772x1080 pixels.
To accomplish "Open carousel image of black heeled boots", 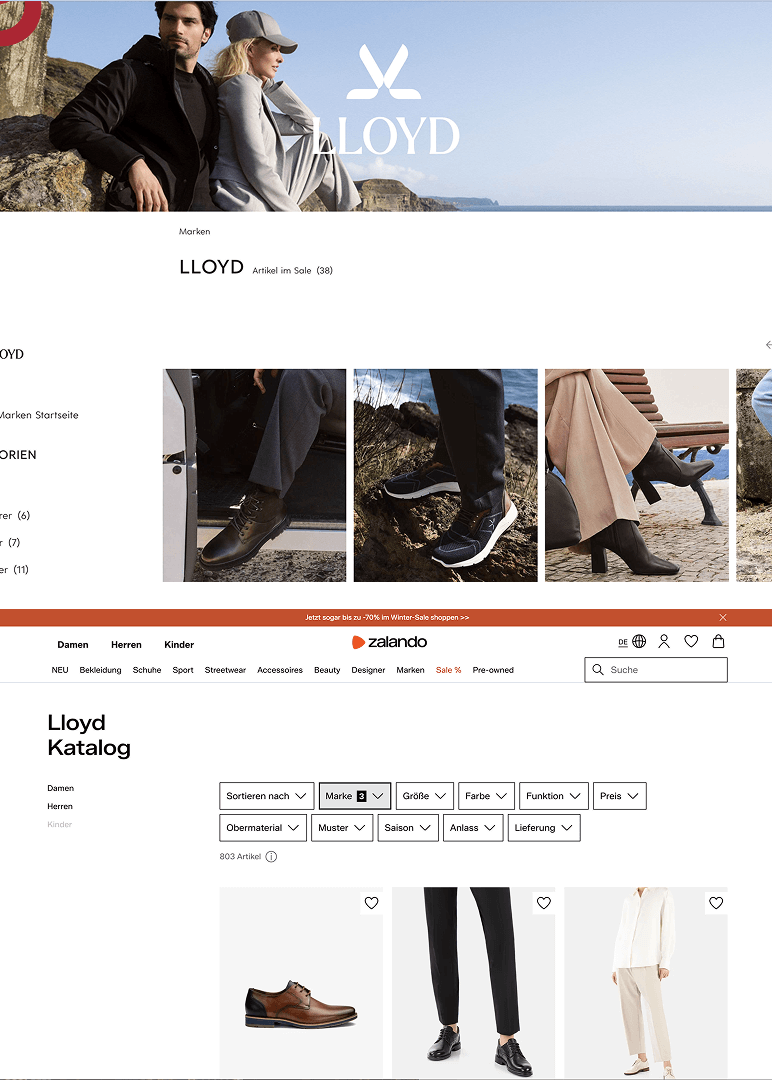I will tap(636, 475).
